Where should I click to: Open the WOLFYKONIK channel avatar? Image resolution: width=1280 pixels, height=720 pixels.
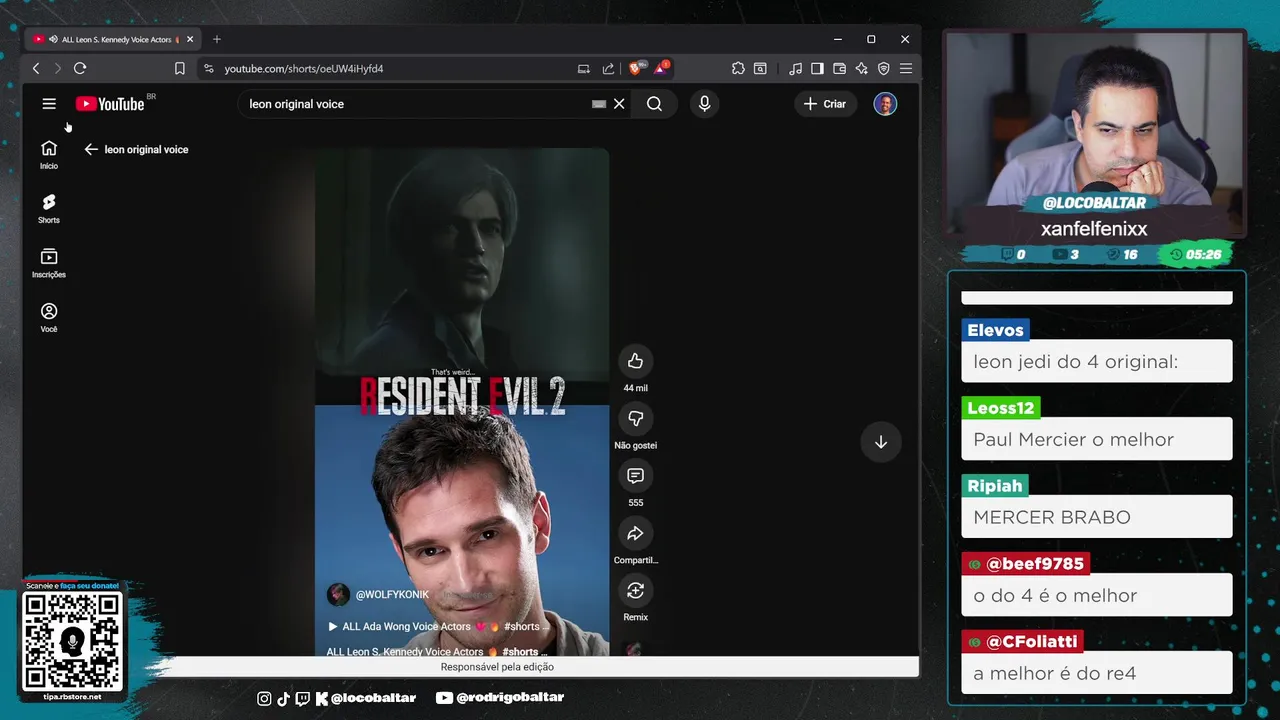tap(339, 594)
